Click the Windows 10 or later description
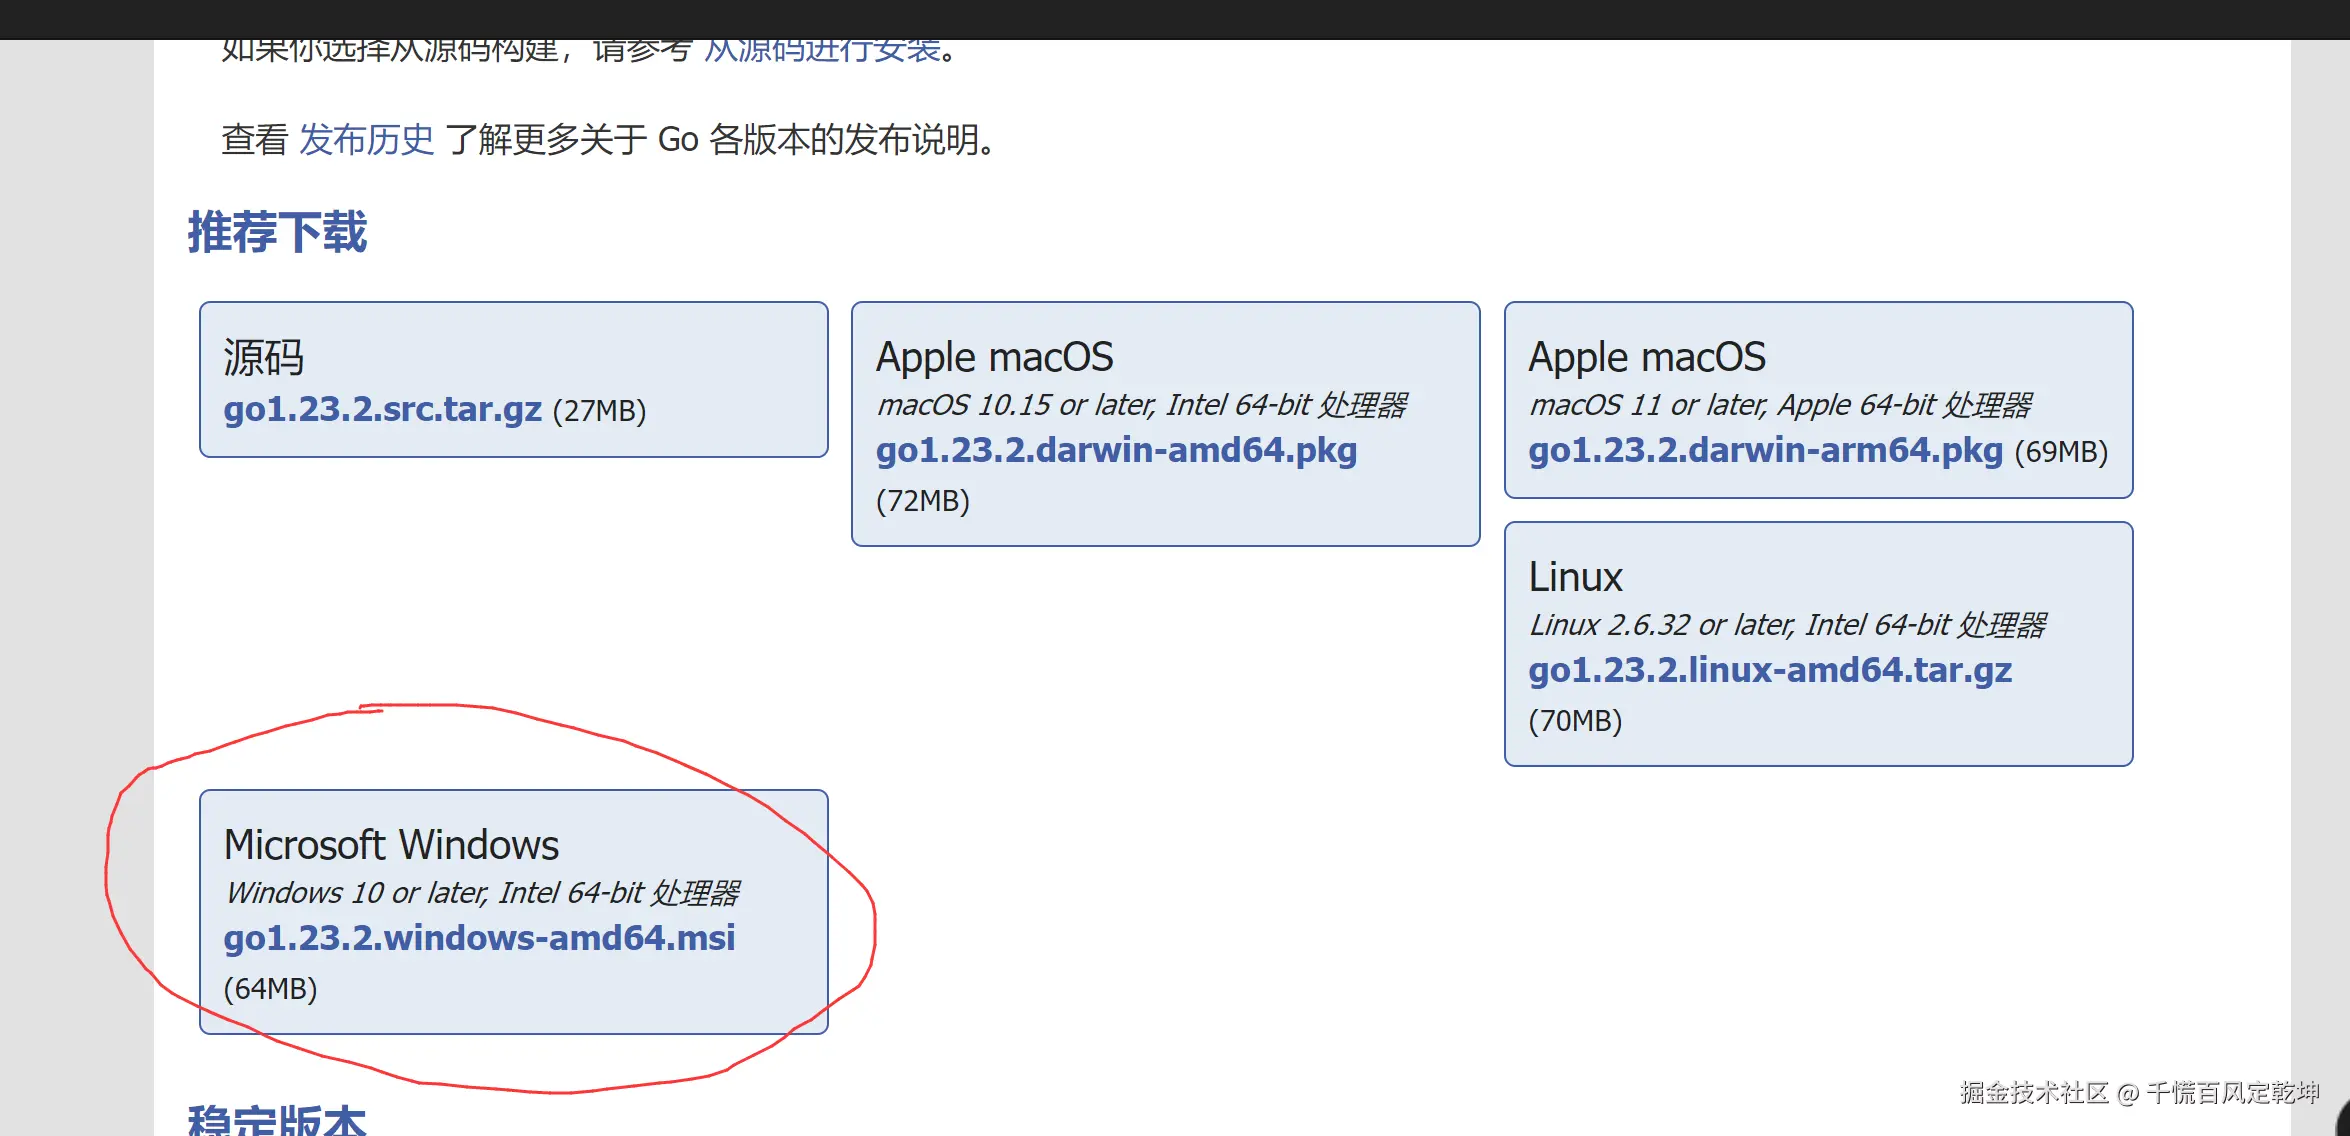2350x1136 pixels. click(x=482, y=893)
